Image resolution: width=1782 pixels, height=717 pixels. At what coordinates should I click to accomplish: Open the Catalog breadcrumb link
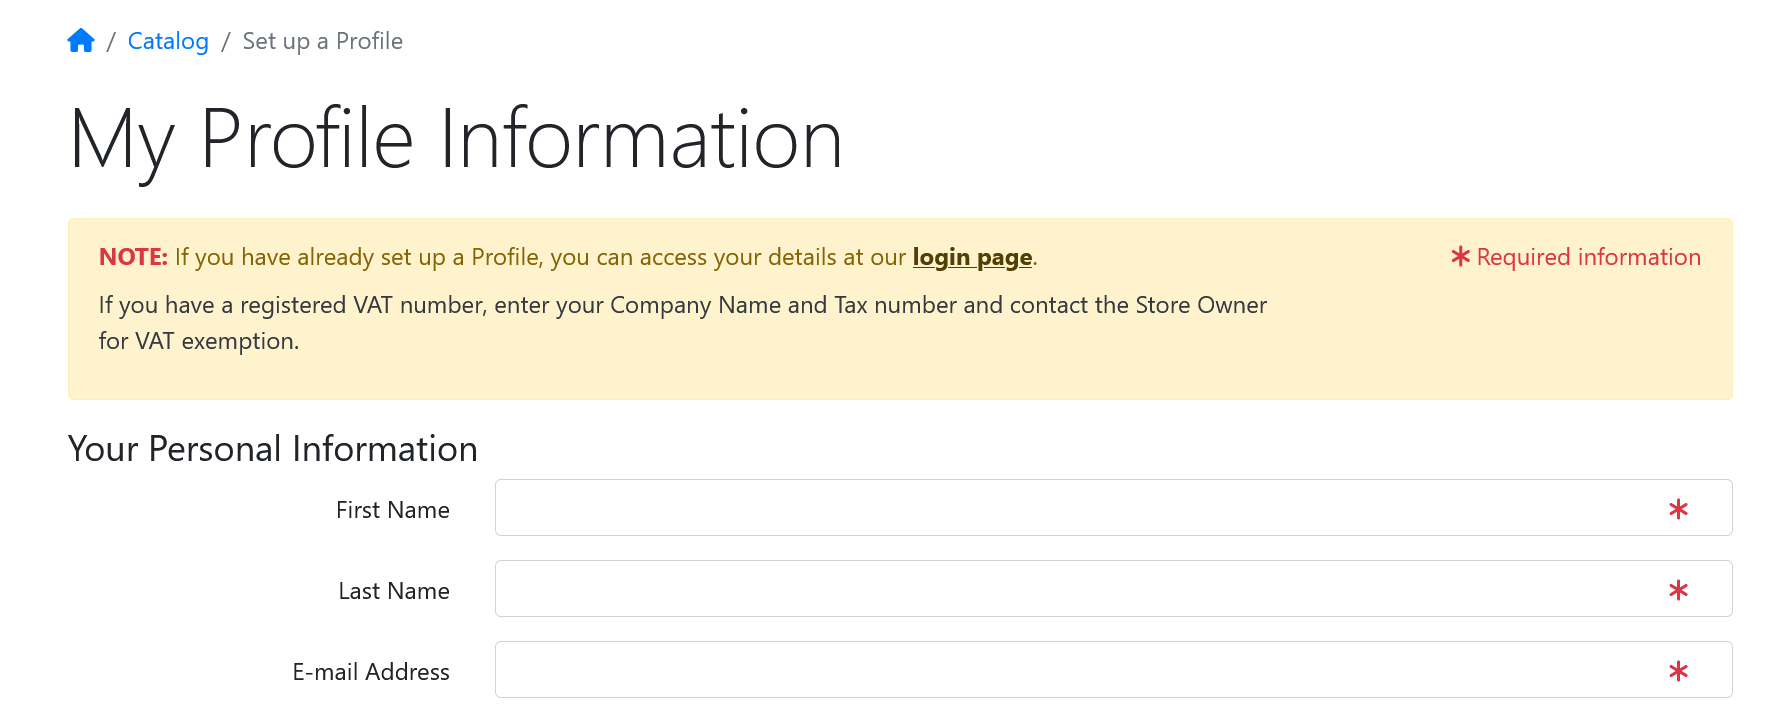168,41
